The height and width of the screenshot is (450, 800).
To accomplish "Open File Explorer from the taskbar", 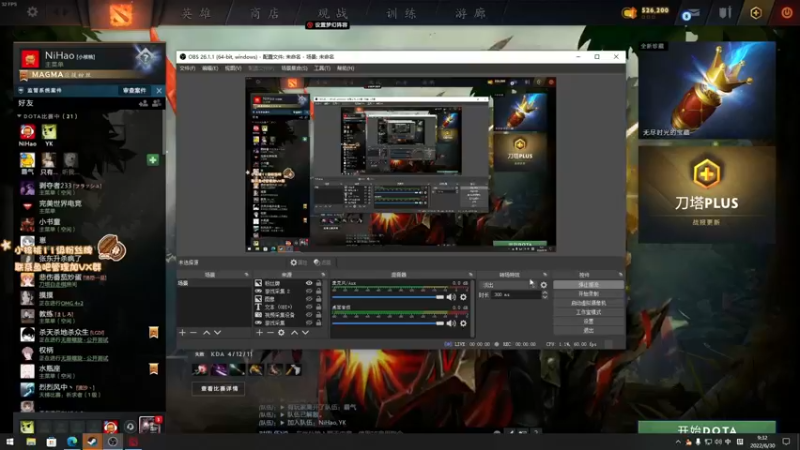I will pyautogui.click(x=31, y=442).
